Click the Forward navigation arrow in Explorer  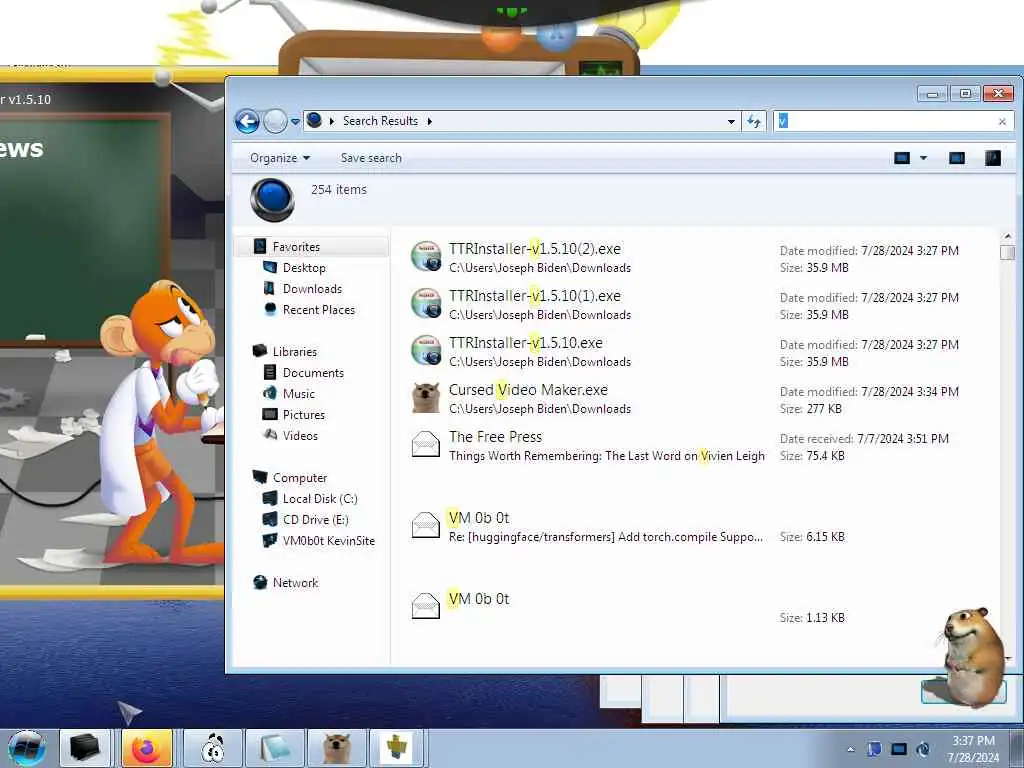tap(275, 121)
